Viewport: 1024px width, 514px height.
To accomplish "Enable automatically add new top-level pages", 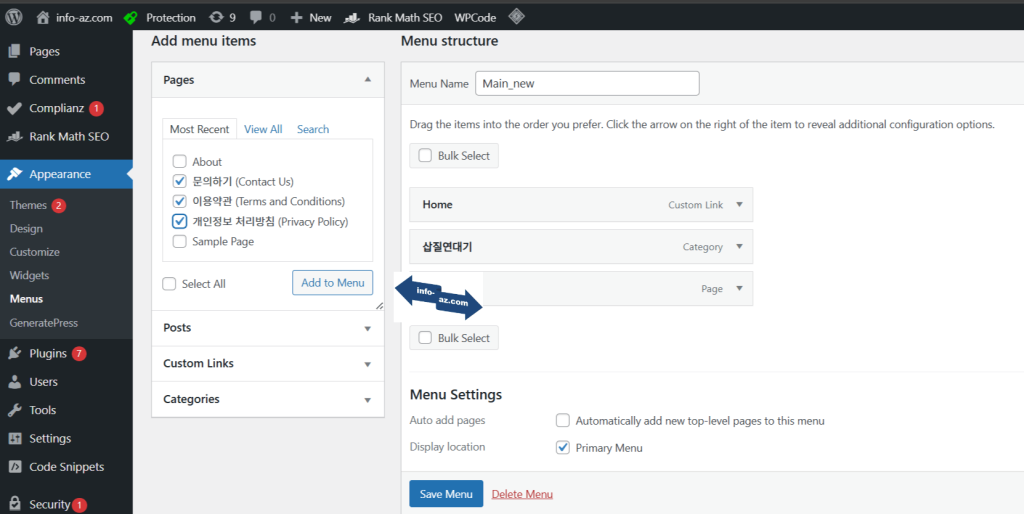I will [563, 421].
